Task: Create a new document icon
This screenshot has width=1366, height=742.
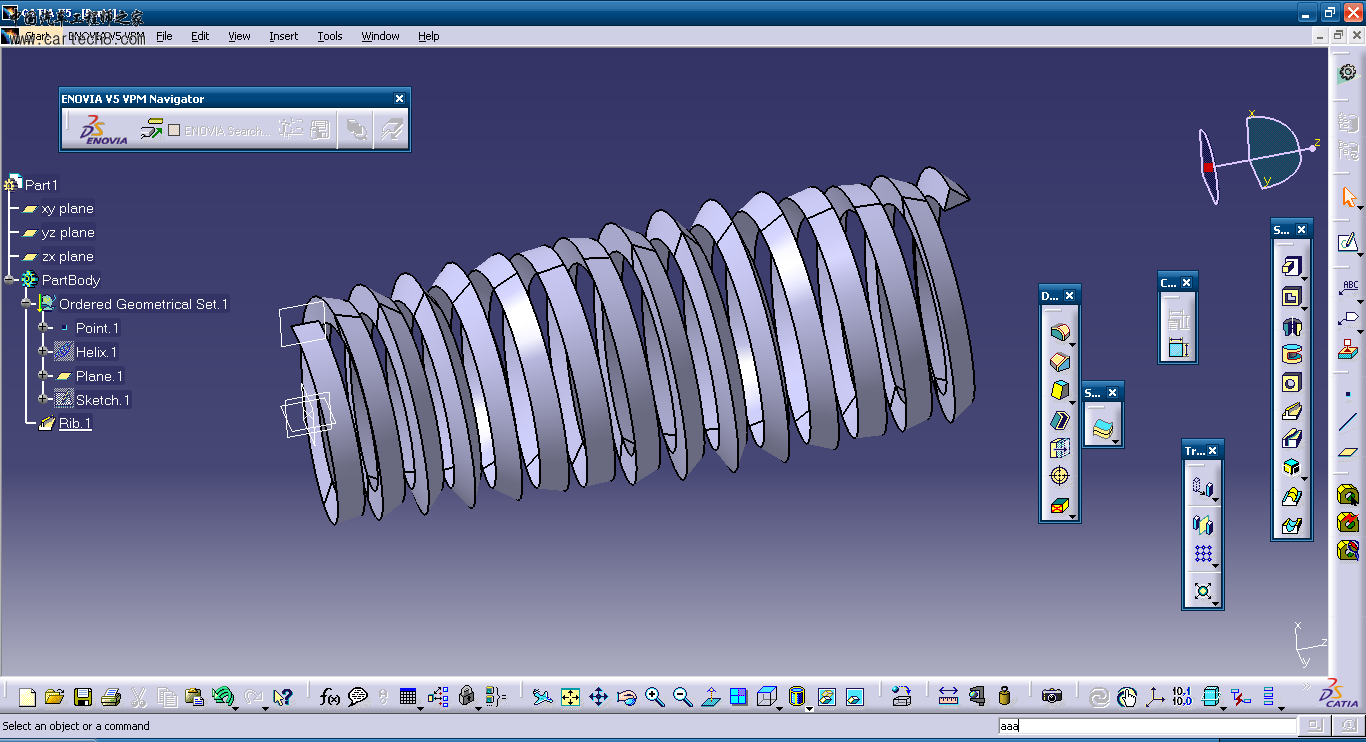Action: (x=27, y=697)
